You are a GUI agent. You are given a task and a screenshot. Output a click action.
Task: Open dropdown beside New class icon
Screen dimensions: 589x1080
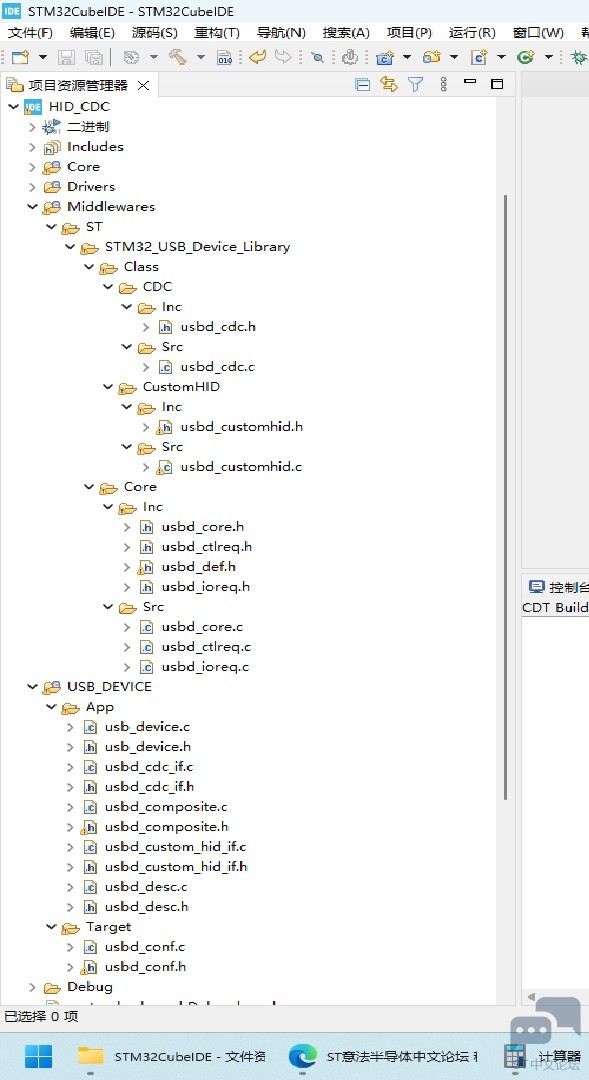pos(549,57)
